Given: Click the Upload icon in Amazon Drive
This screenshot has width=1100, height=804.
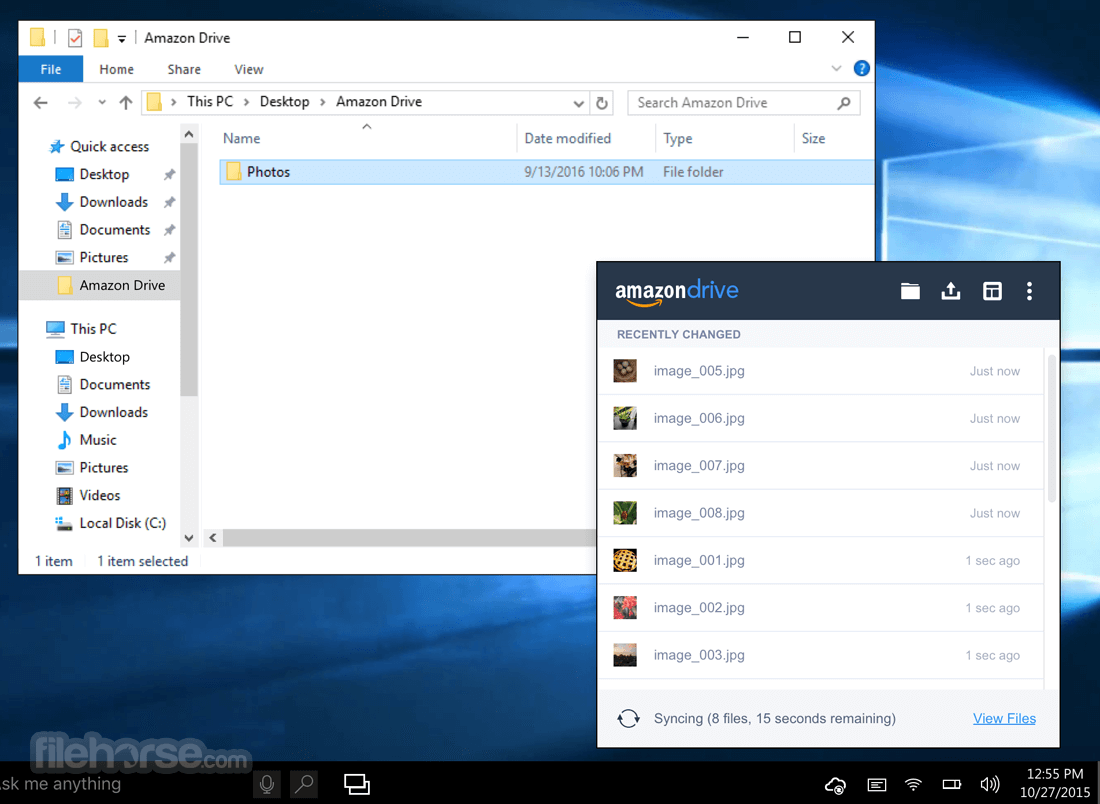Looking at the screenshot, I should [x=950, y=291].
